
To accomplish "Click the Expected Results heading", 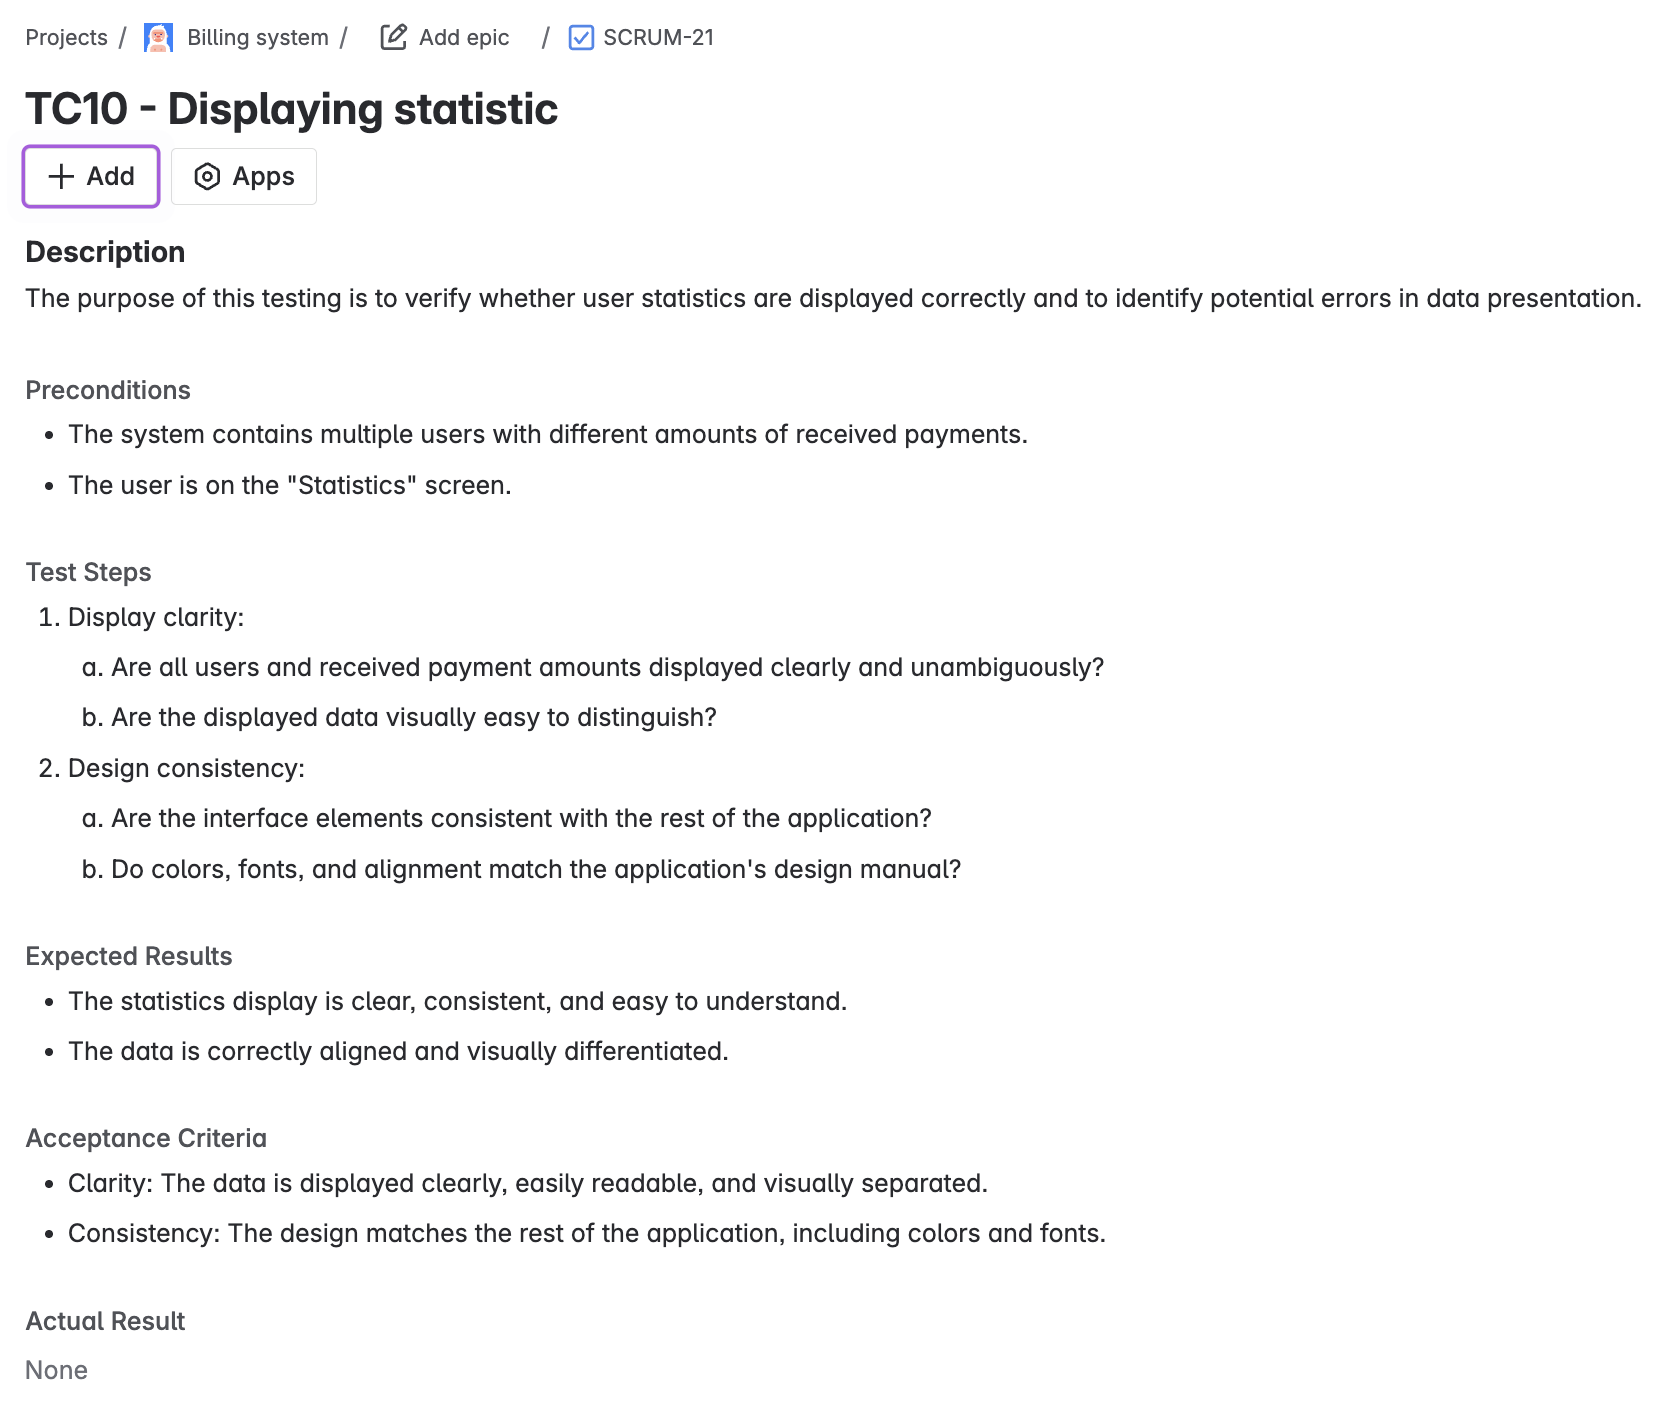I will coord(128,956).
